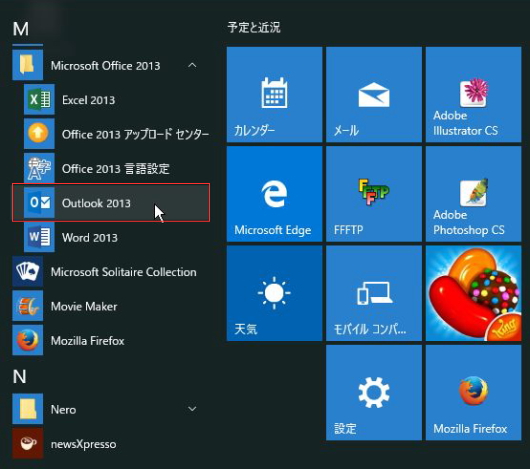This screenshot has height=469, width=530.
Task: Launch Outlook 2013 via its icon
Action: coord(39,203)
